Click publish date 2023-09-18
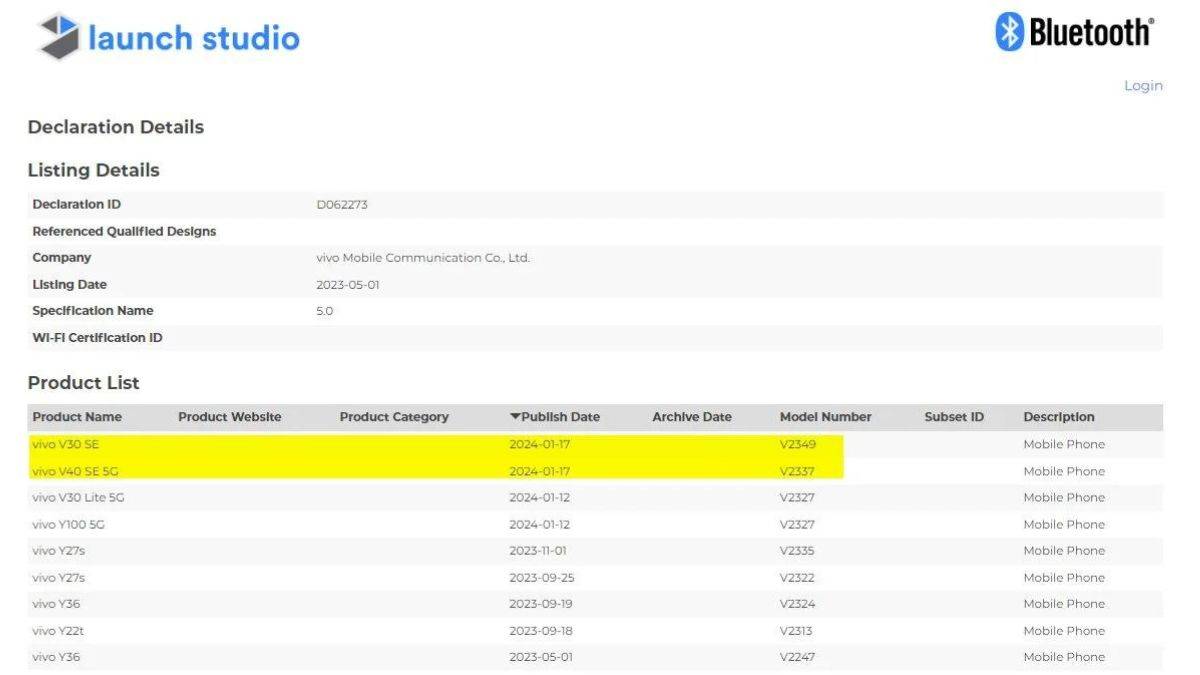Image resolution: width=1200 pixels, height=675 pixels. click(x=541, y=631)
